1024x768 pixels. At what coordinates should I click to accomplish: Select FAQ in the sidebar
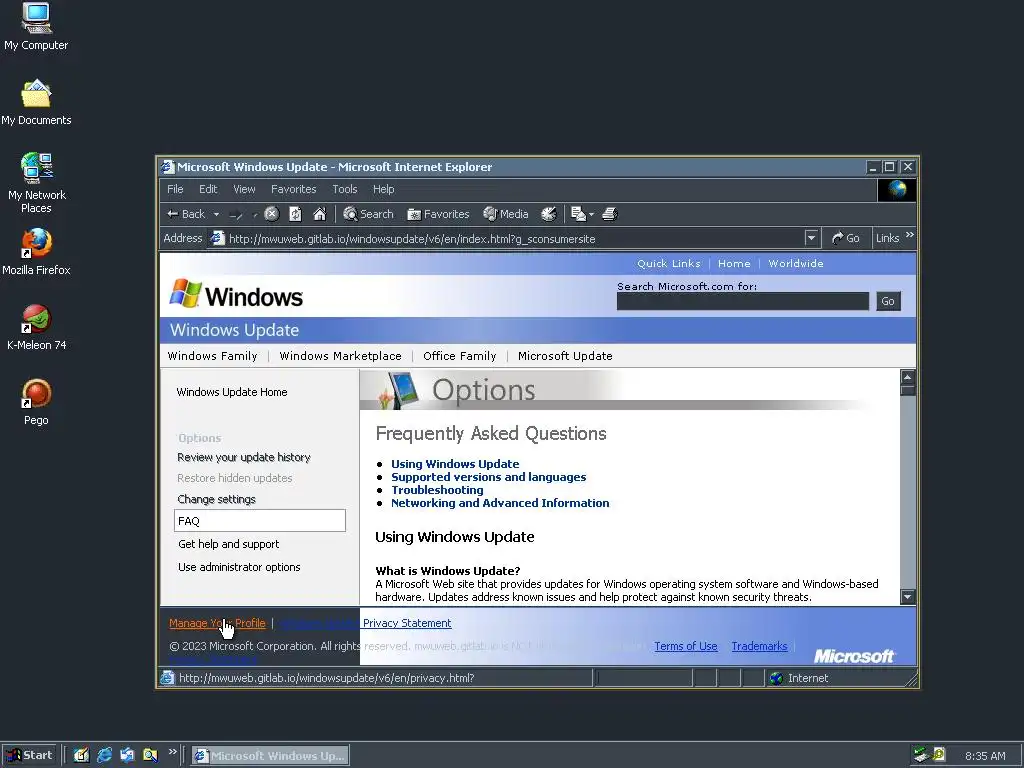[260, 520]
